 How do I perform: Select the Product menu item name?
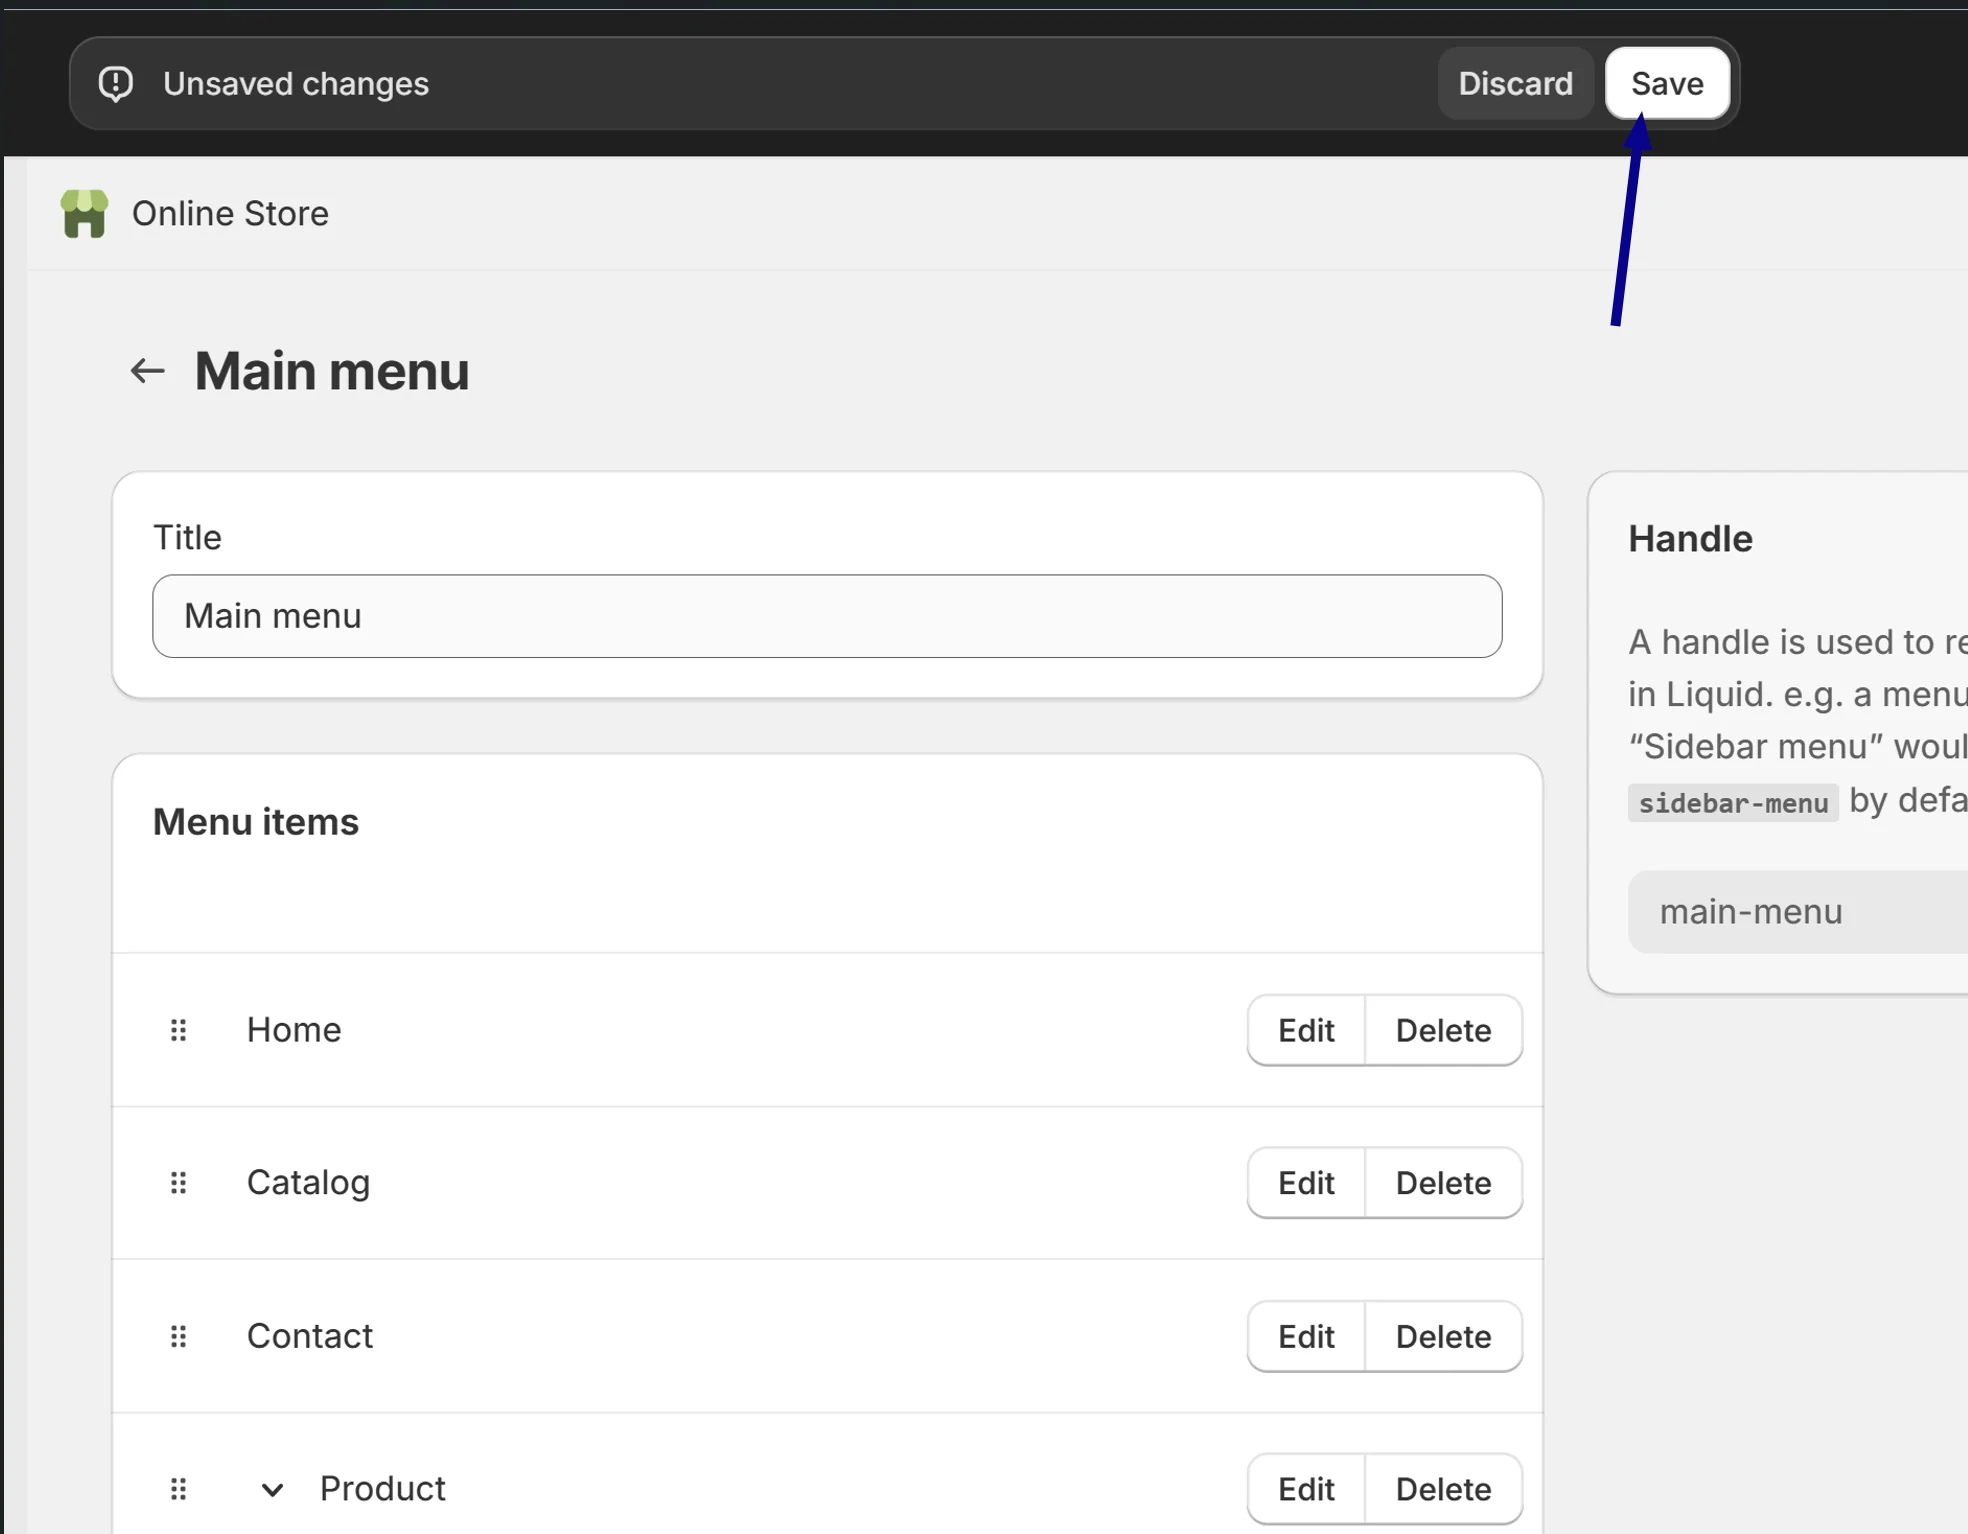coord(383,1489)
